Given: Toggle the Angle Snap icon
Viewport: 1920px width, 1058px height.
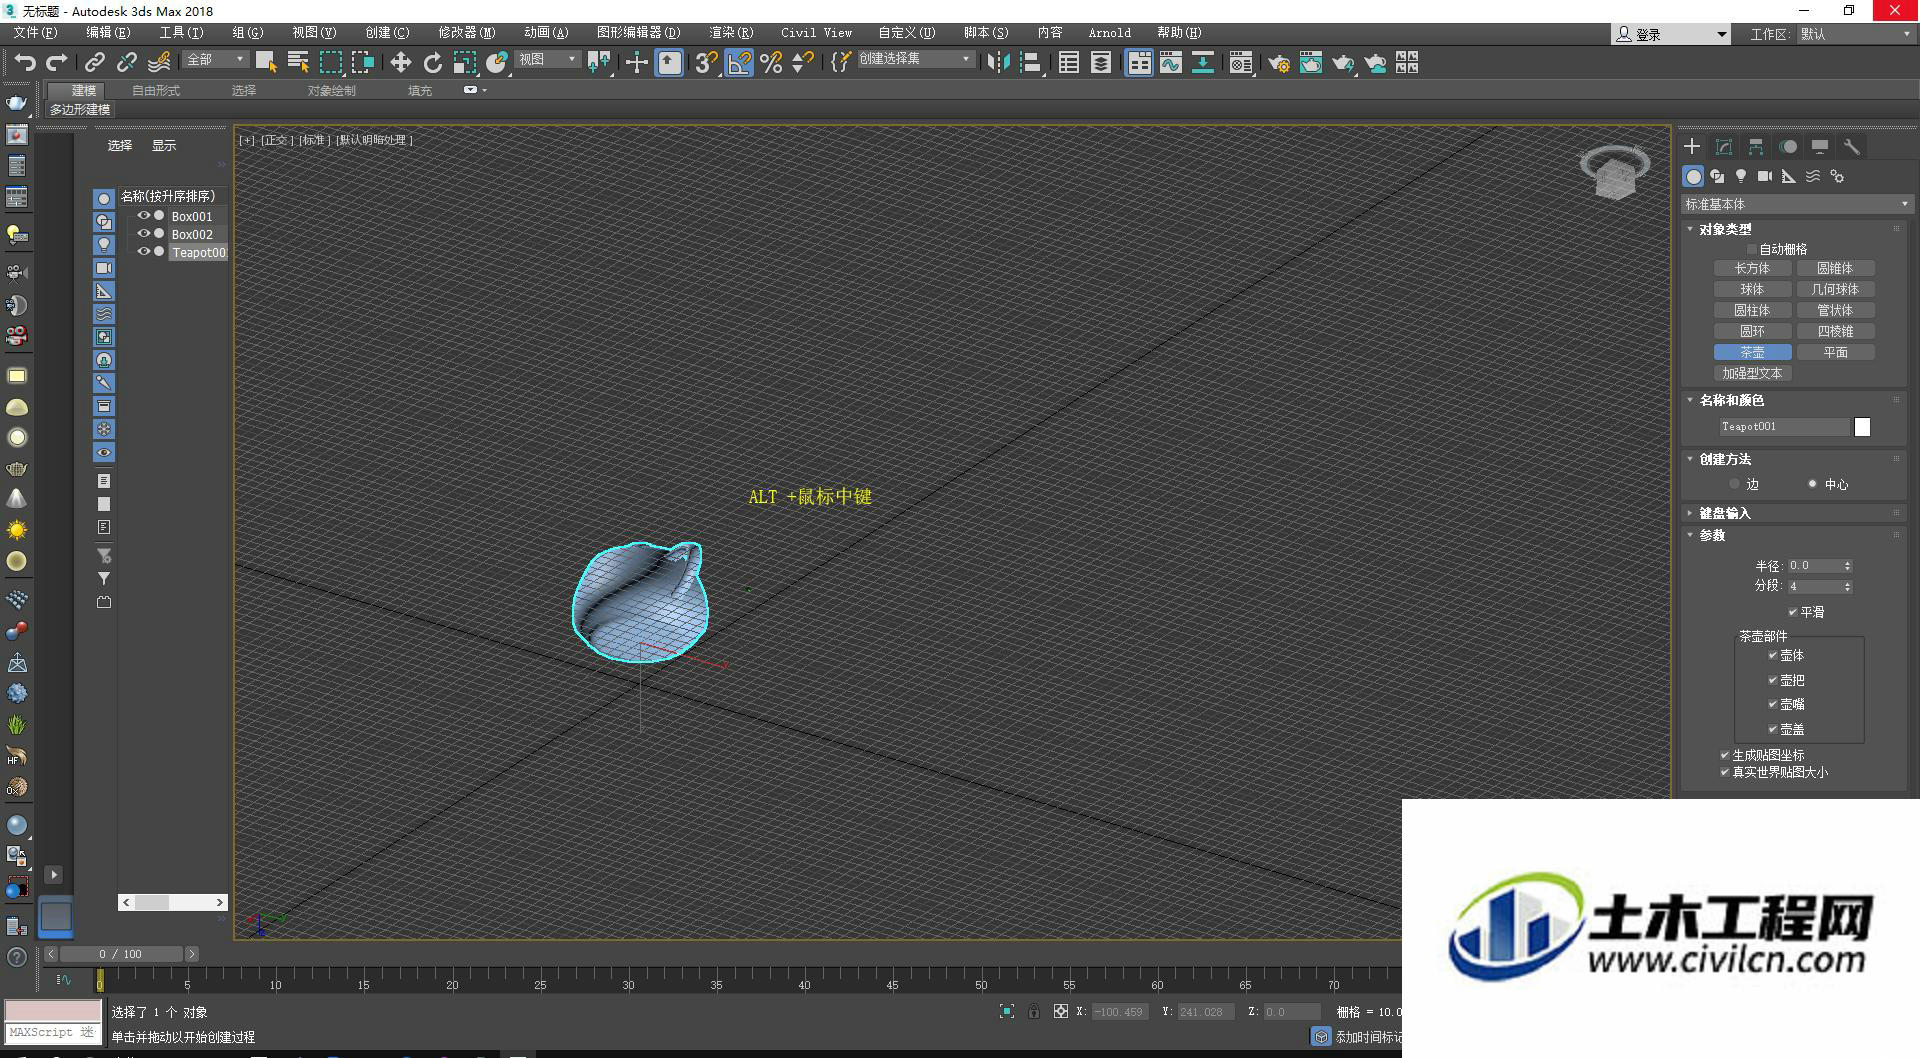Looking at the screenshot, I should (739, 63).
